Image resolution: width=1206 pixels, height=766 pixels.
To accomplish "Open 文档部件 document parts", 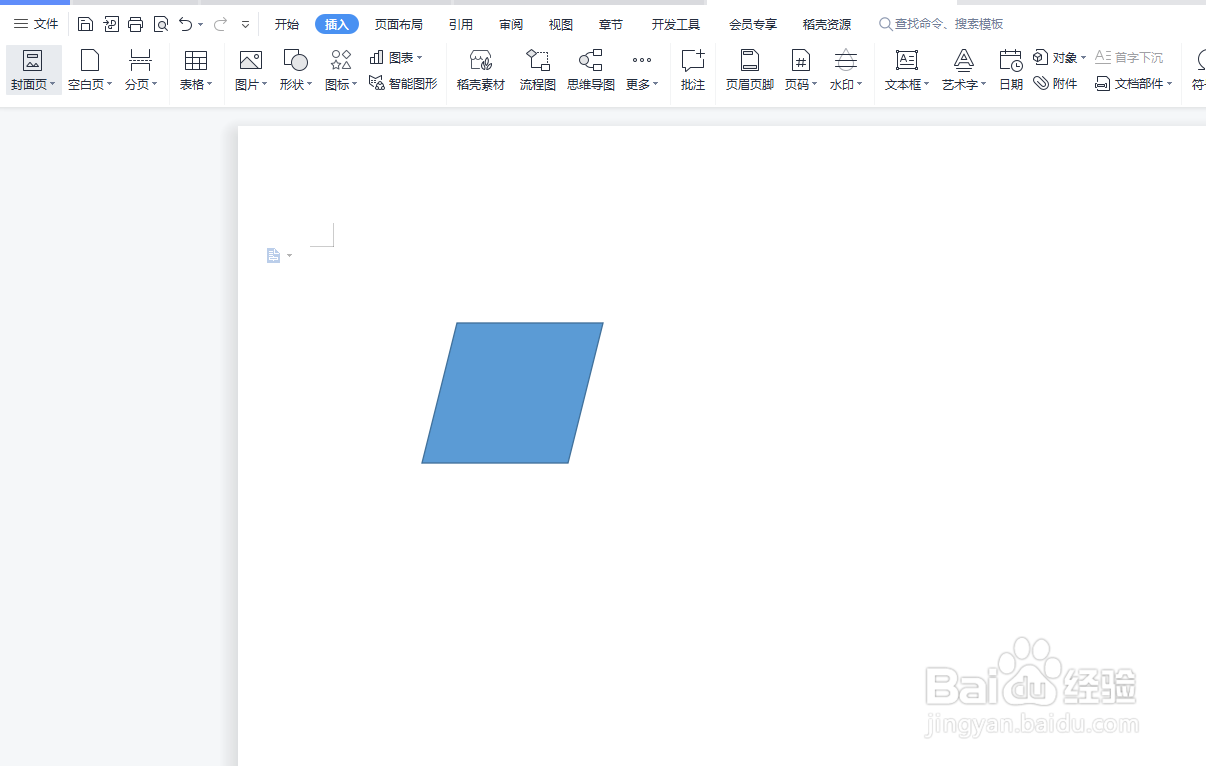I will coord(1134,83).
